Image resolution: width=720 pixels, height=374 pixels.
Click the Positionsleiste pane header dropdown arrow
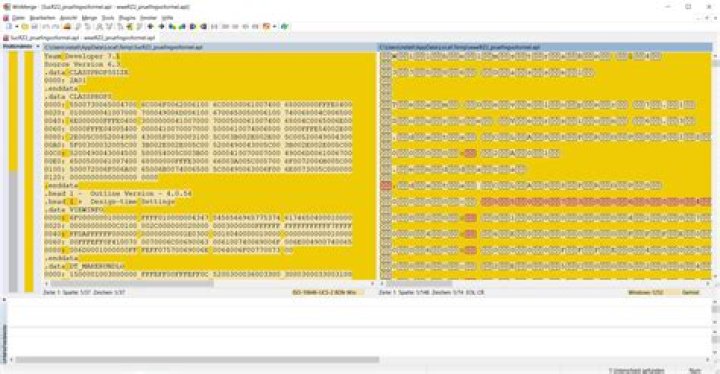38,47
